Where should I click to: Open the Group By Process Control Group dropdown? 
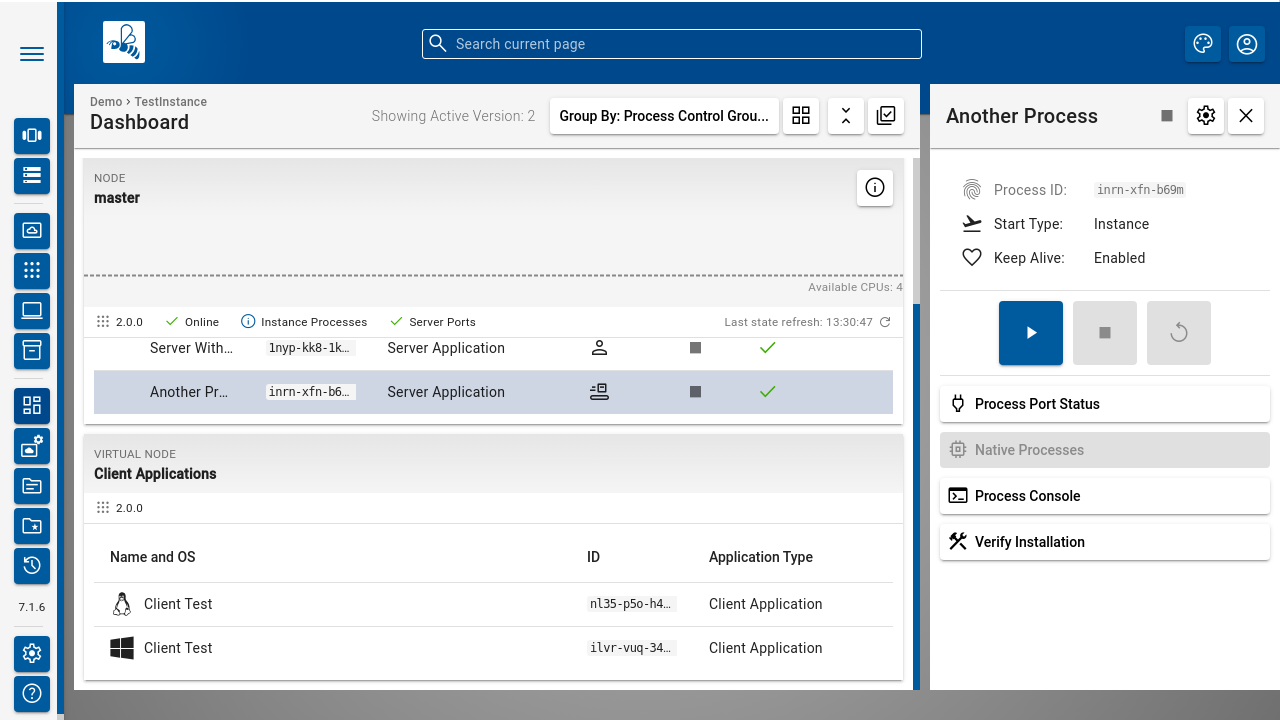(664, 116)
